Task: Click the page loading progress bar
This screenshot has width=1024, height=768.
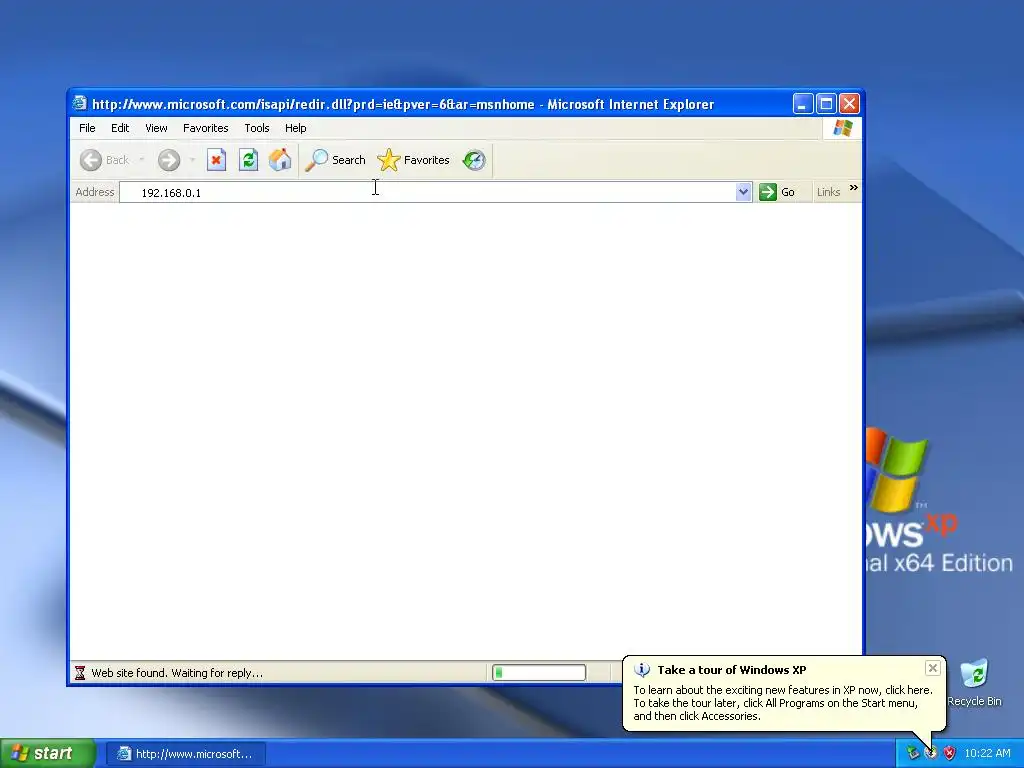Action: click(x=539, y=673)
